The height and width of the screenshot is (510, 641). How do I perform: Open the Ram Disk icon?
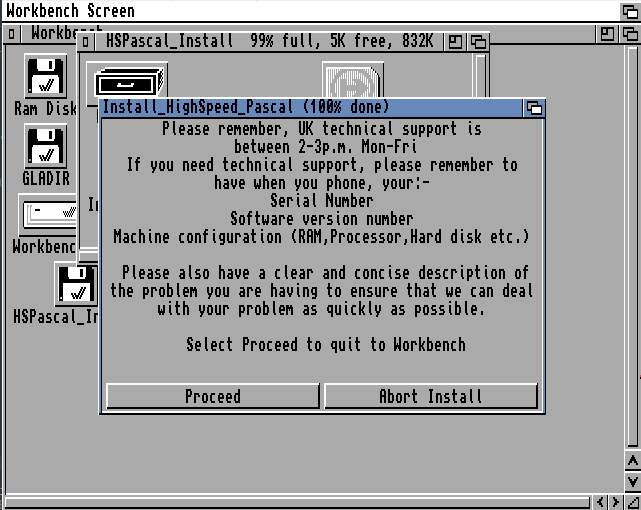pos(45,76)
